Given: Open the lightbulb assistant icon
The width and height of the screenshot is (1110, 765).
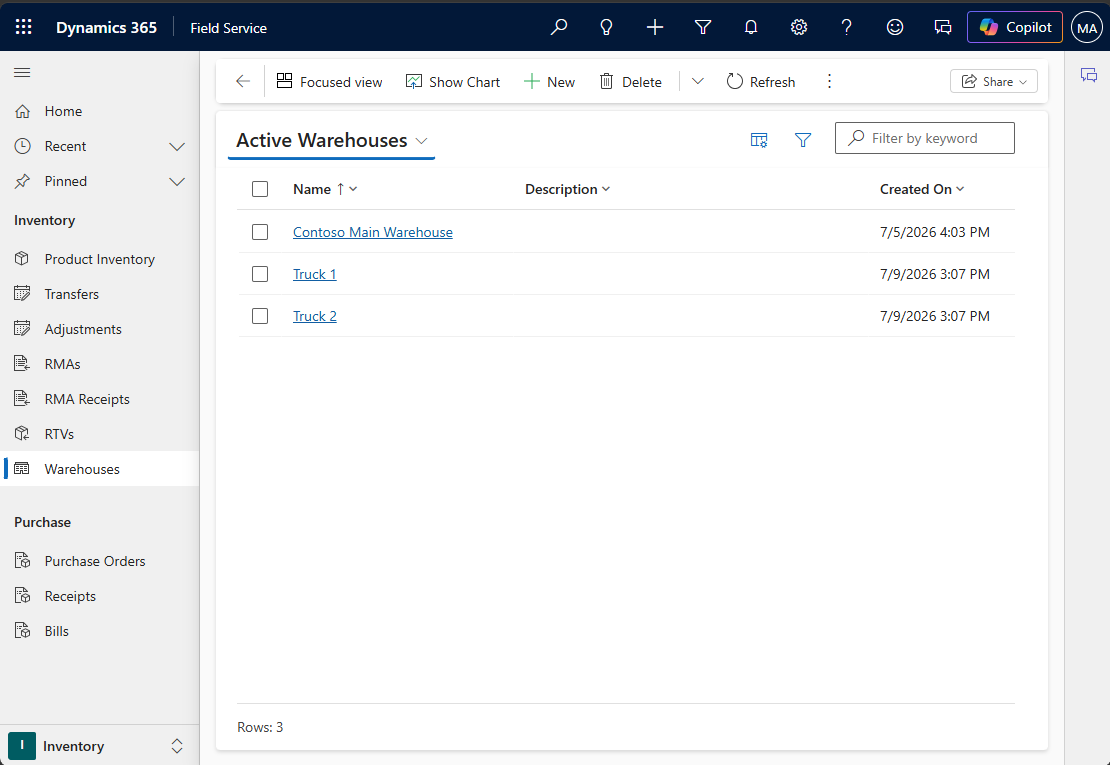Looking at the screenshot, I should click(x=606, y=27).
